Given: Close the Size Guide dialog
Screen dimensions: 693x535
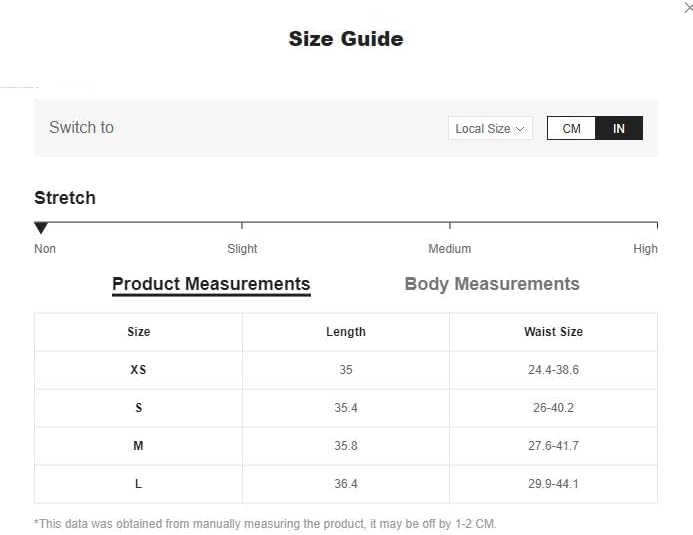Looking at the screenshot, I should coord(687,7).
